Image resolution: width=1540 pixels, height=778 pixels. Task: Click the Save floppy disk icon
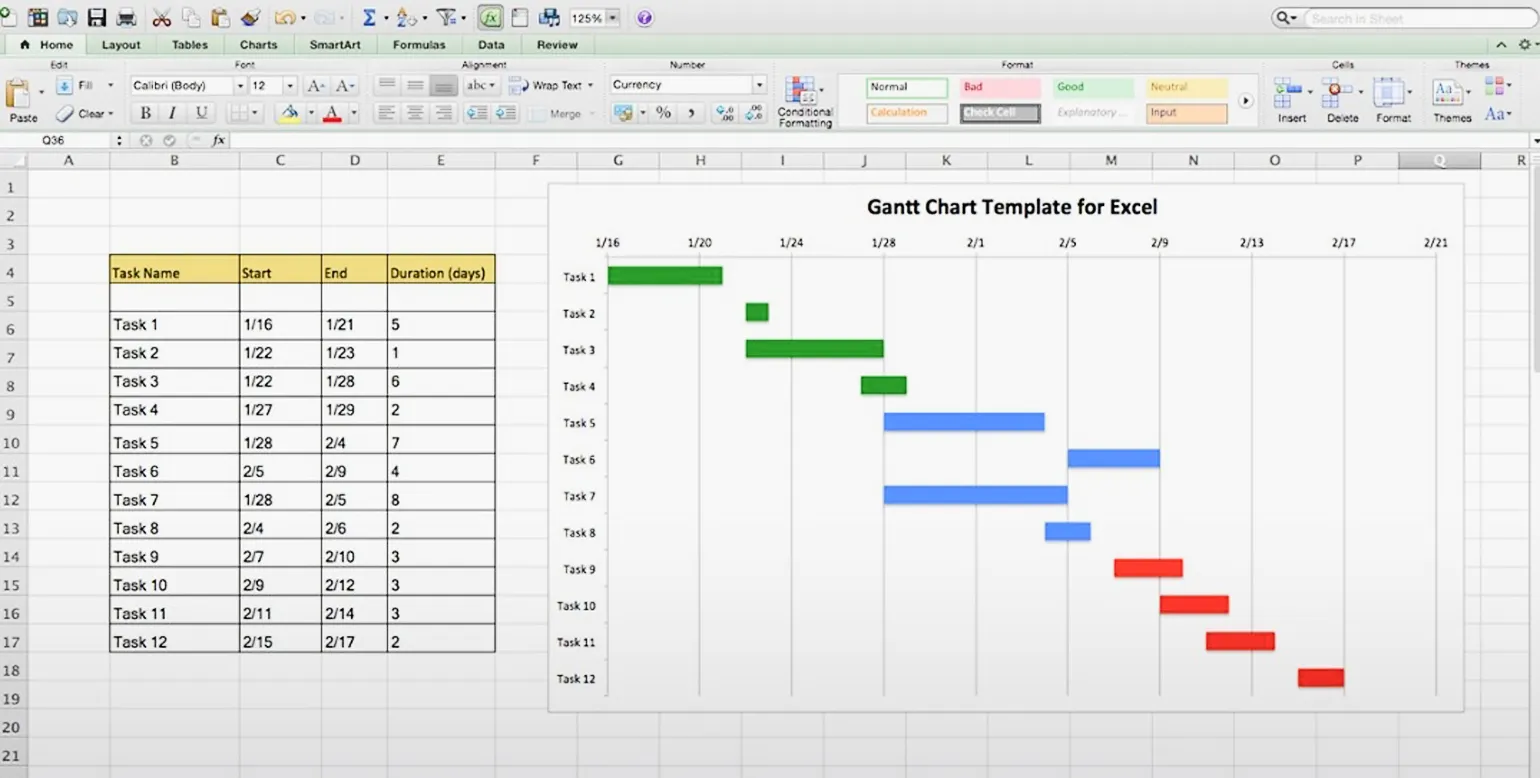(x=97, y=17)
